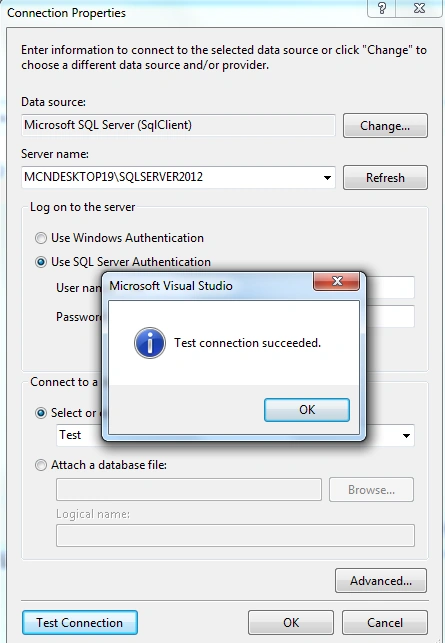The width and height of the screenshot is (445, 643).
Task: Open the database name dropdown arrow
Action: click(x=406, y=436)
